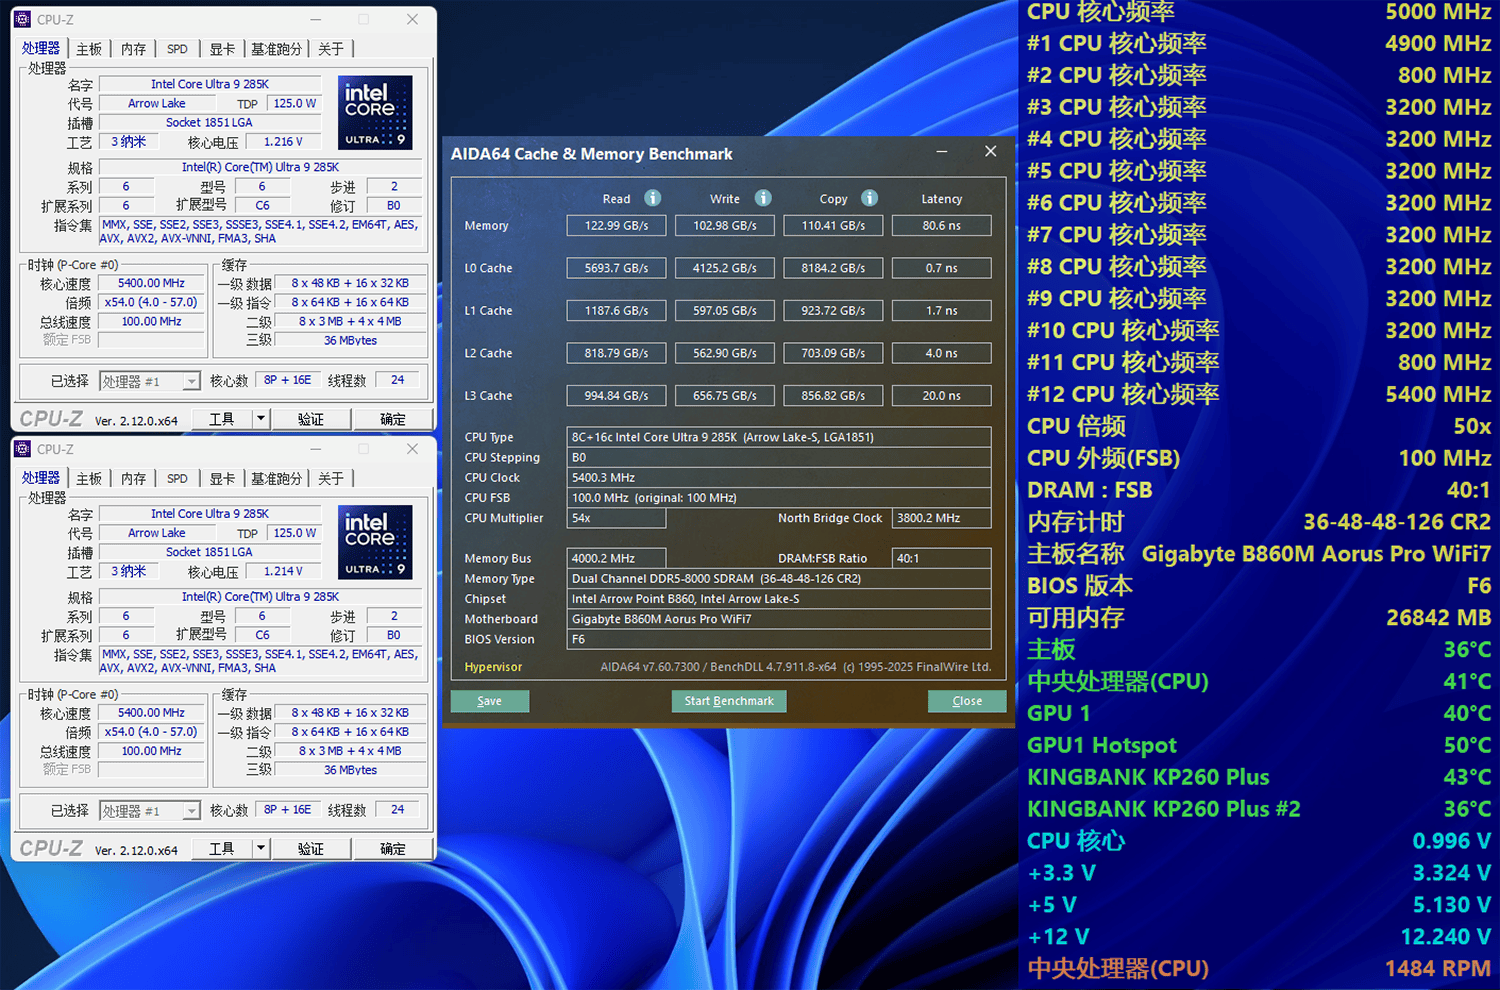Click Save button in AIDA64 benchmark
The height and width of the screenshot is (990, 1500).
pos(490,701)
